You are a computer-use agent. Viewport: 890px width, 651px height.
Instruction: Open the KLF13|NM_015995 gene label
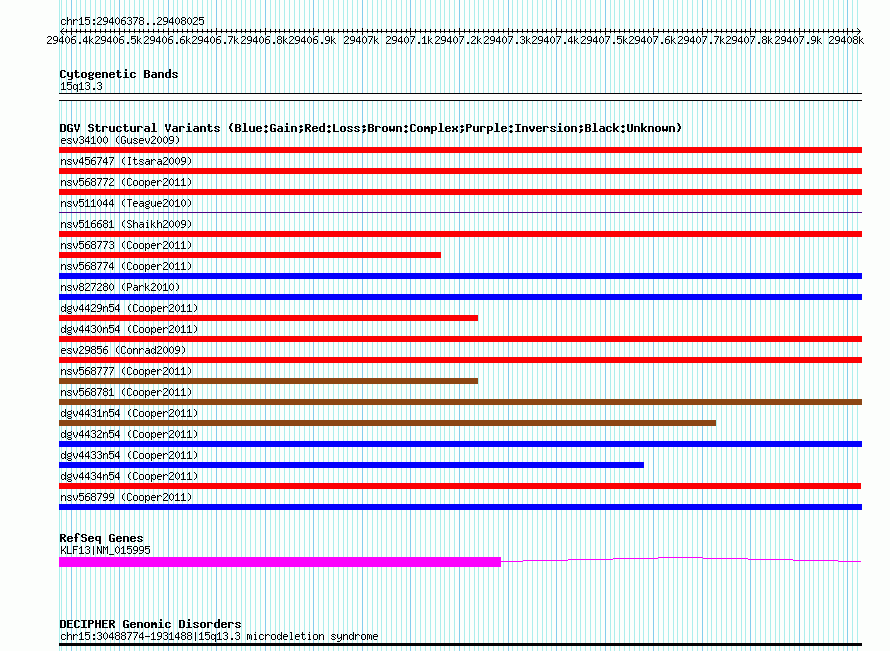[105, 550]
